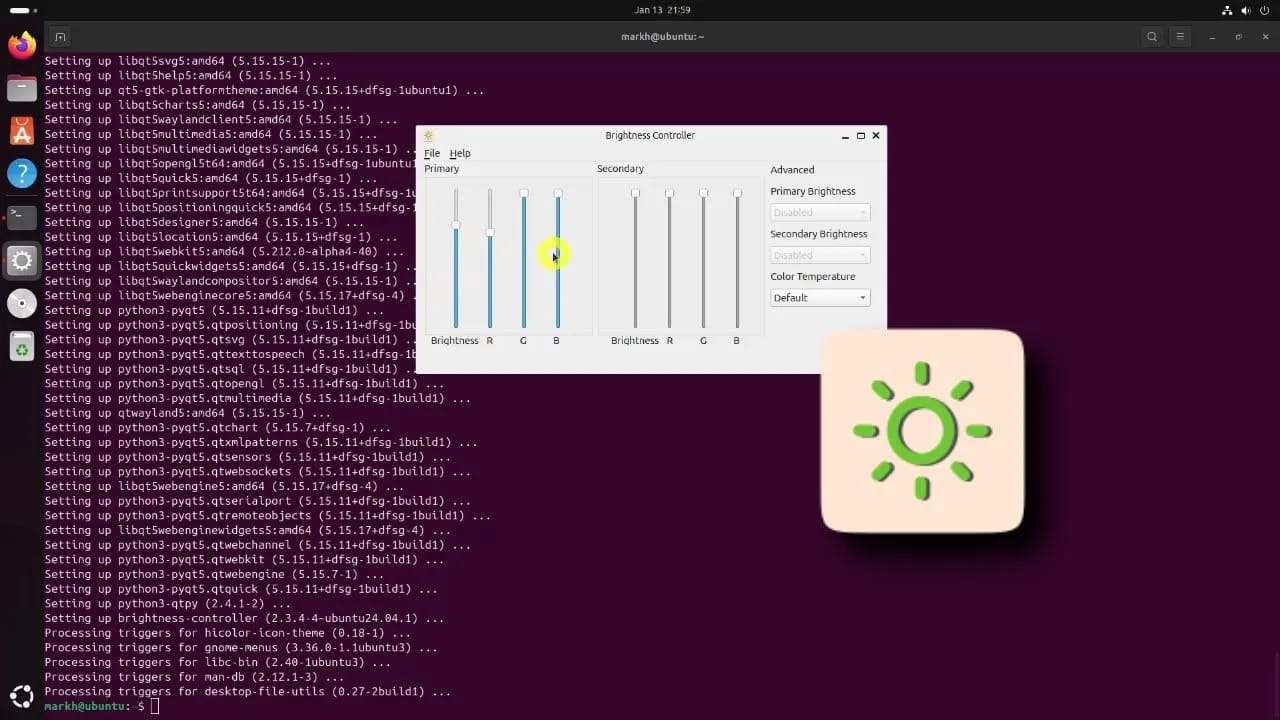
Task: Launch the Files manager dock icon
Action: [22, 88]
